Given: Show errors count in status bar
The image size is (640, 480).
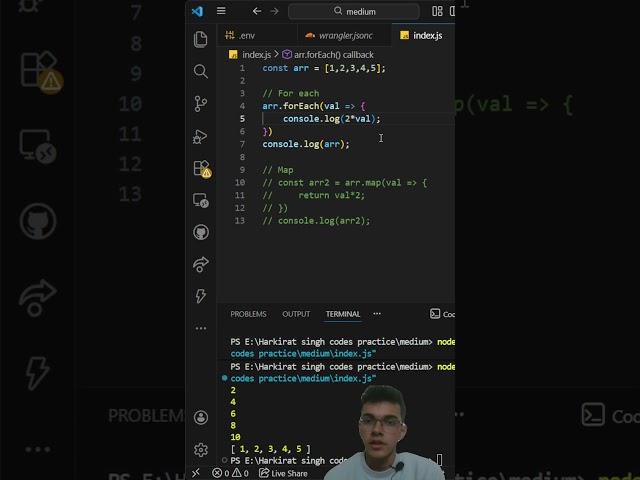Looking at the screenshot, I should coord(221,473).
